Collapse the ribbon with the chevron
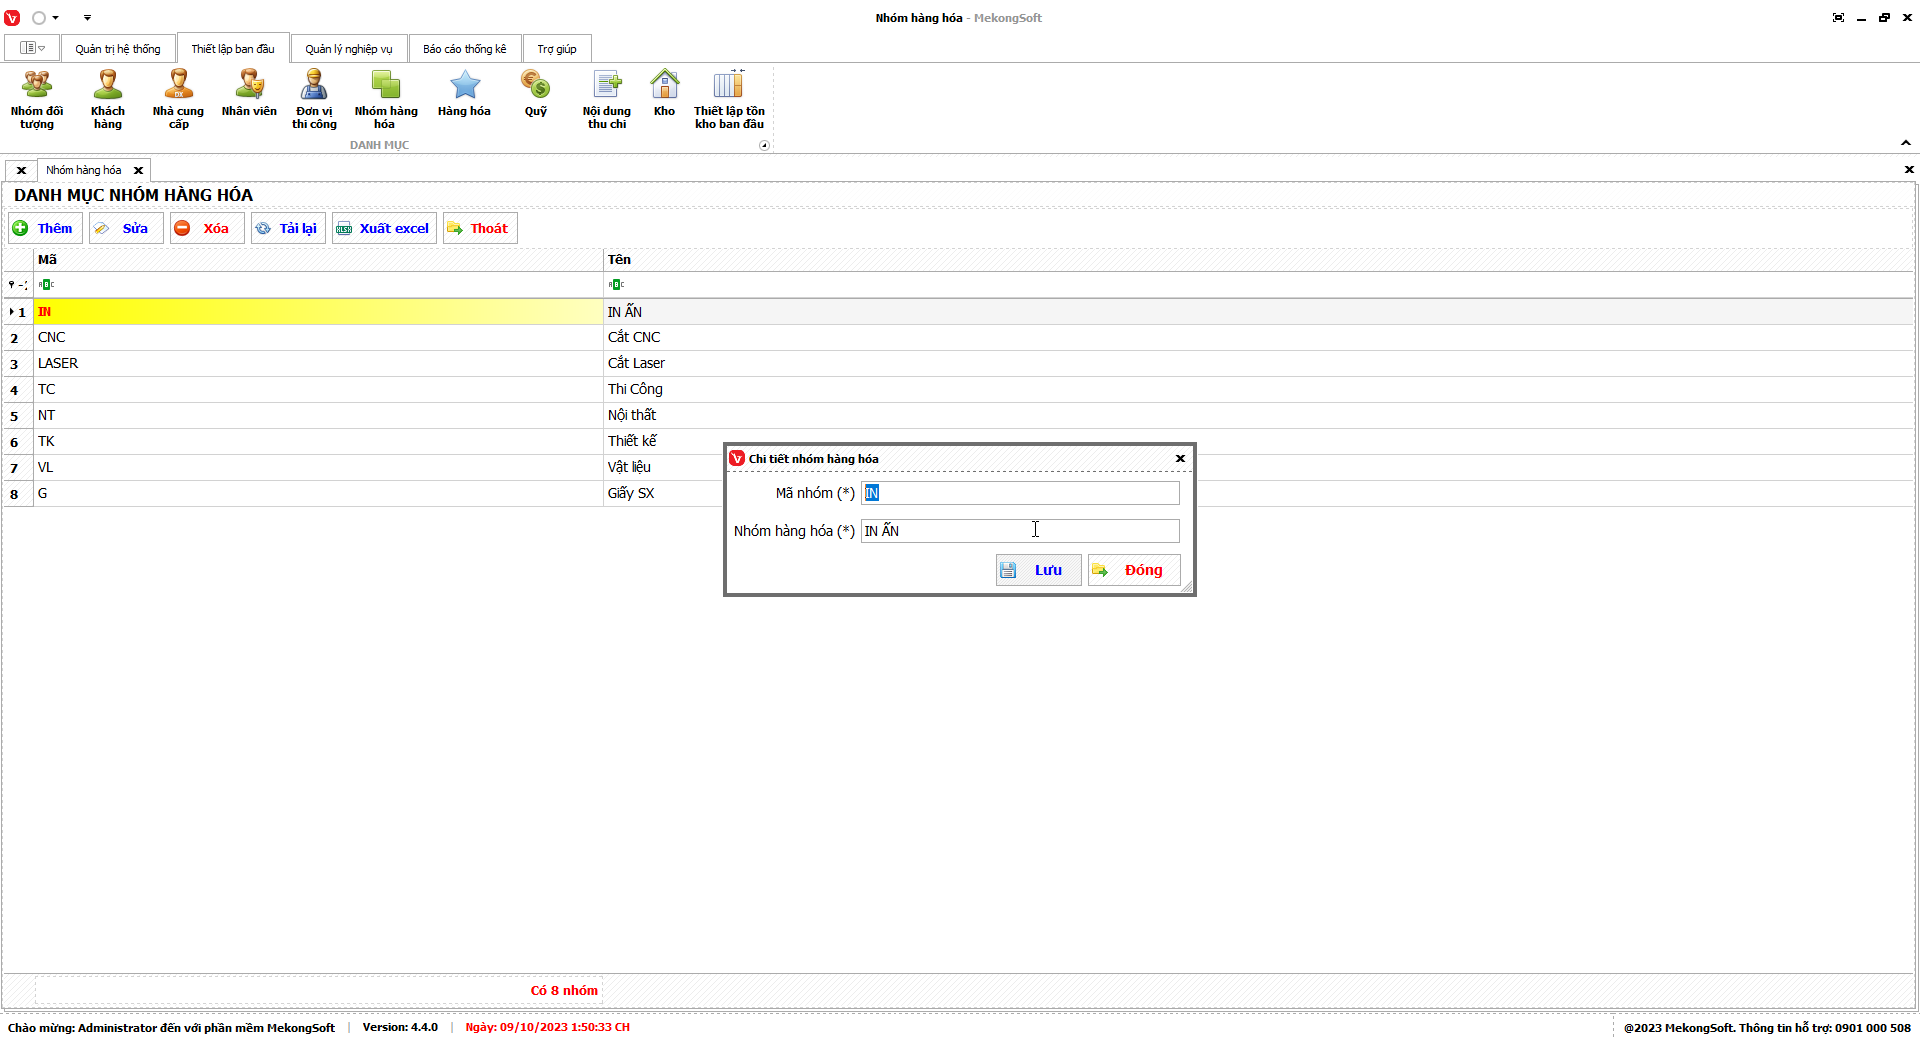The height and width of the screenshot is (1038, 1920). tap(1906, 143)
